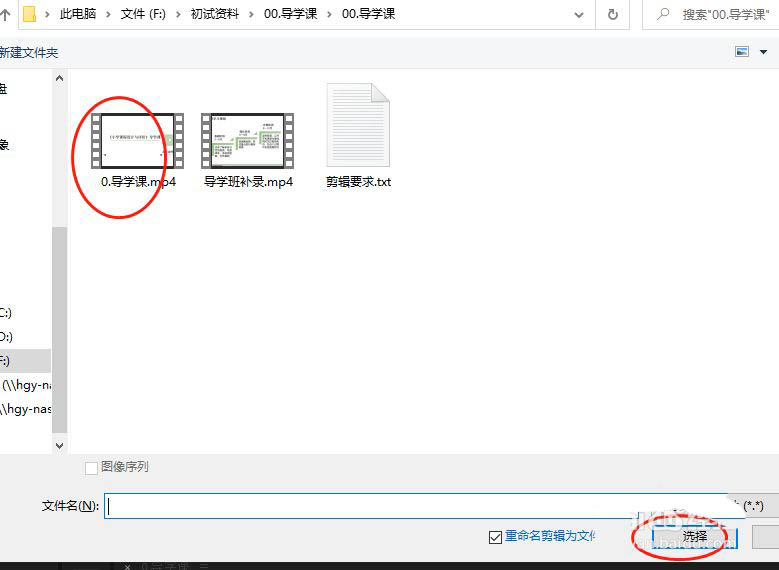
Task: Select the 剪辑要求.txt file icon
Action: 358,125
